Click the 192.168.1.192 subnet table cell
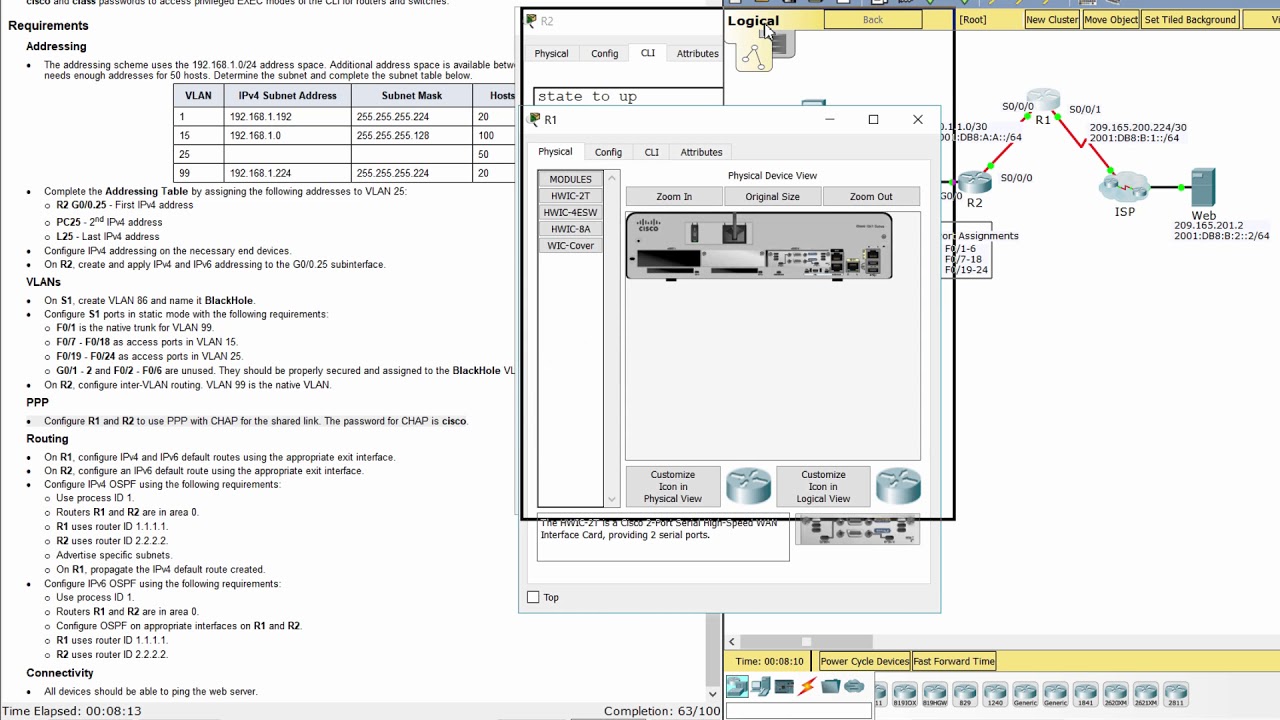 (x=287, y=116)
